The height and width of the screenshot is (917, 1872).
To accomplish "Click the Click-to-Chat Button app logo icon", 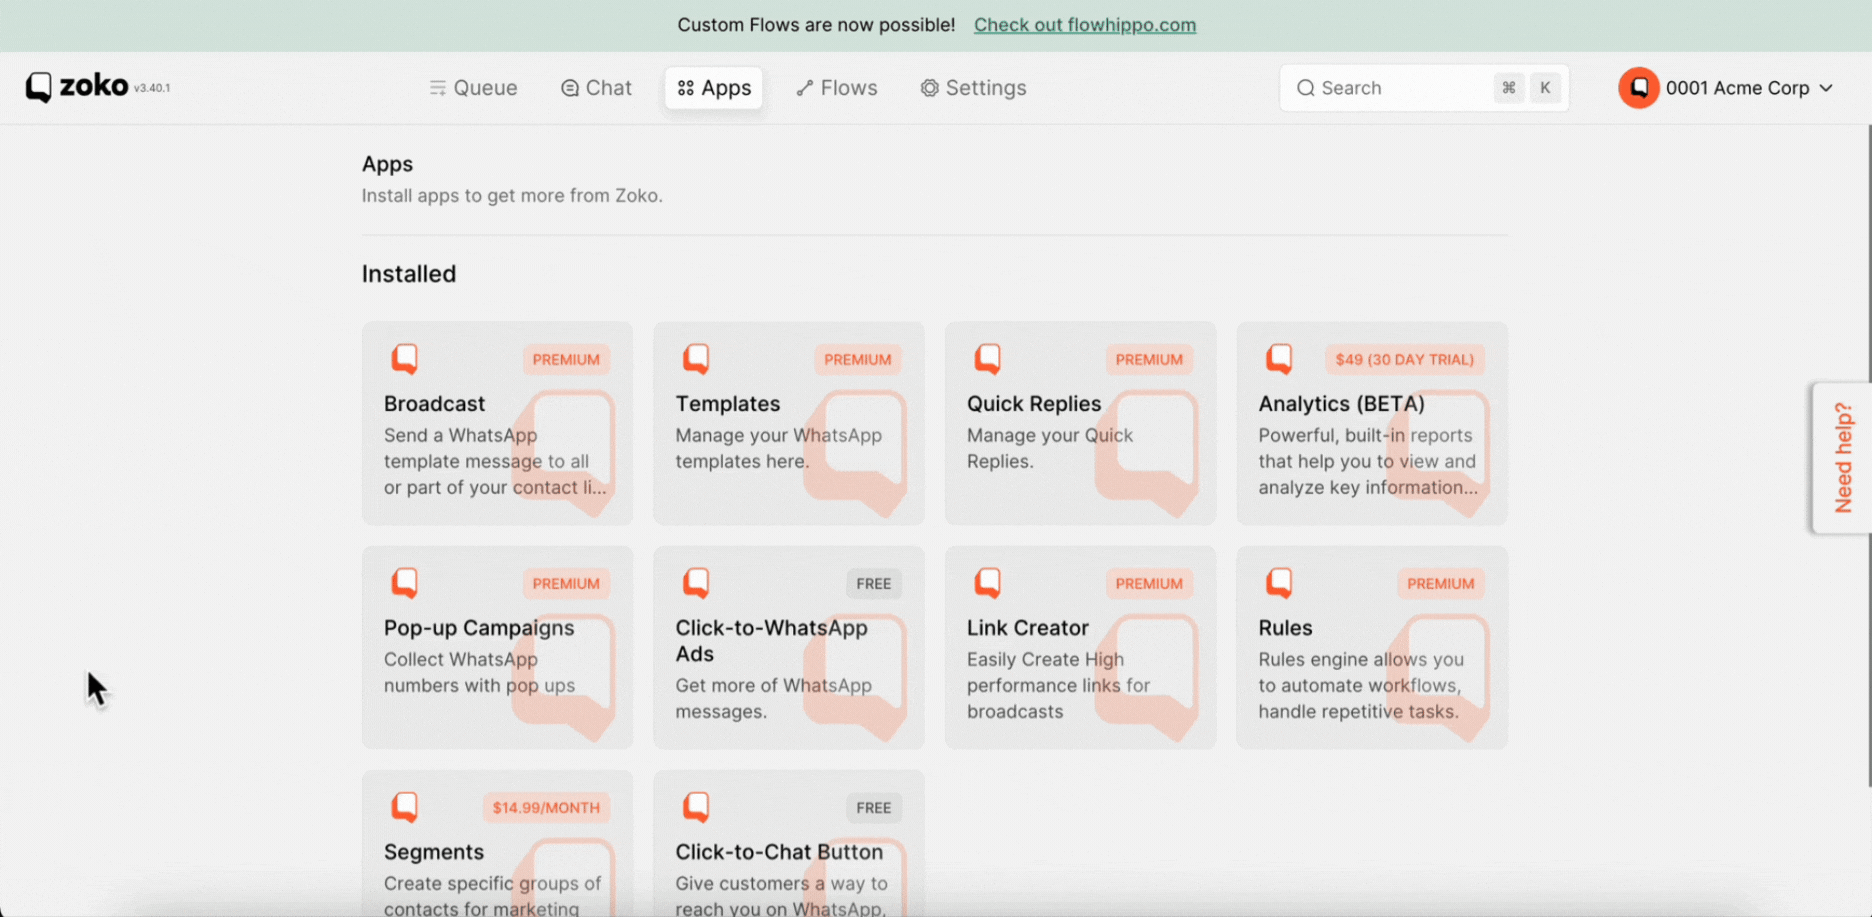I will click(696, 806).
